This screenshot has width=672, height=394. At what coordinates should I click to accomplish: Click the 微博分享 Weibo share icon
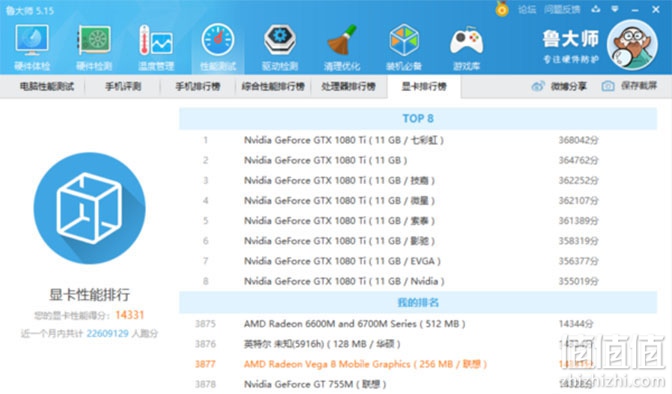538,86
